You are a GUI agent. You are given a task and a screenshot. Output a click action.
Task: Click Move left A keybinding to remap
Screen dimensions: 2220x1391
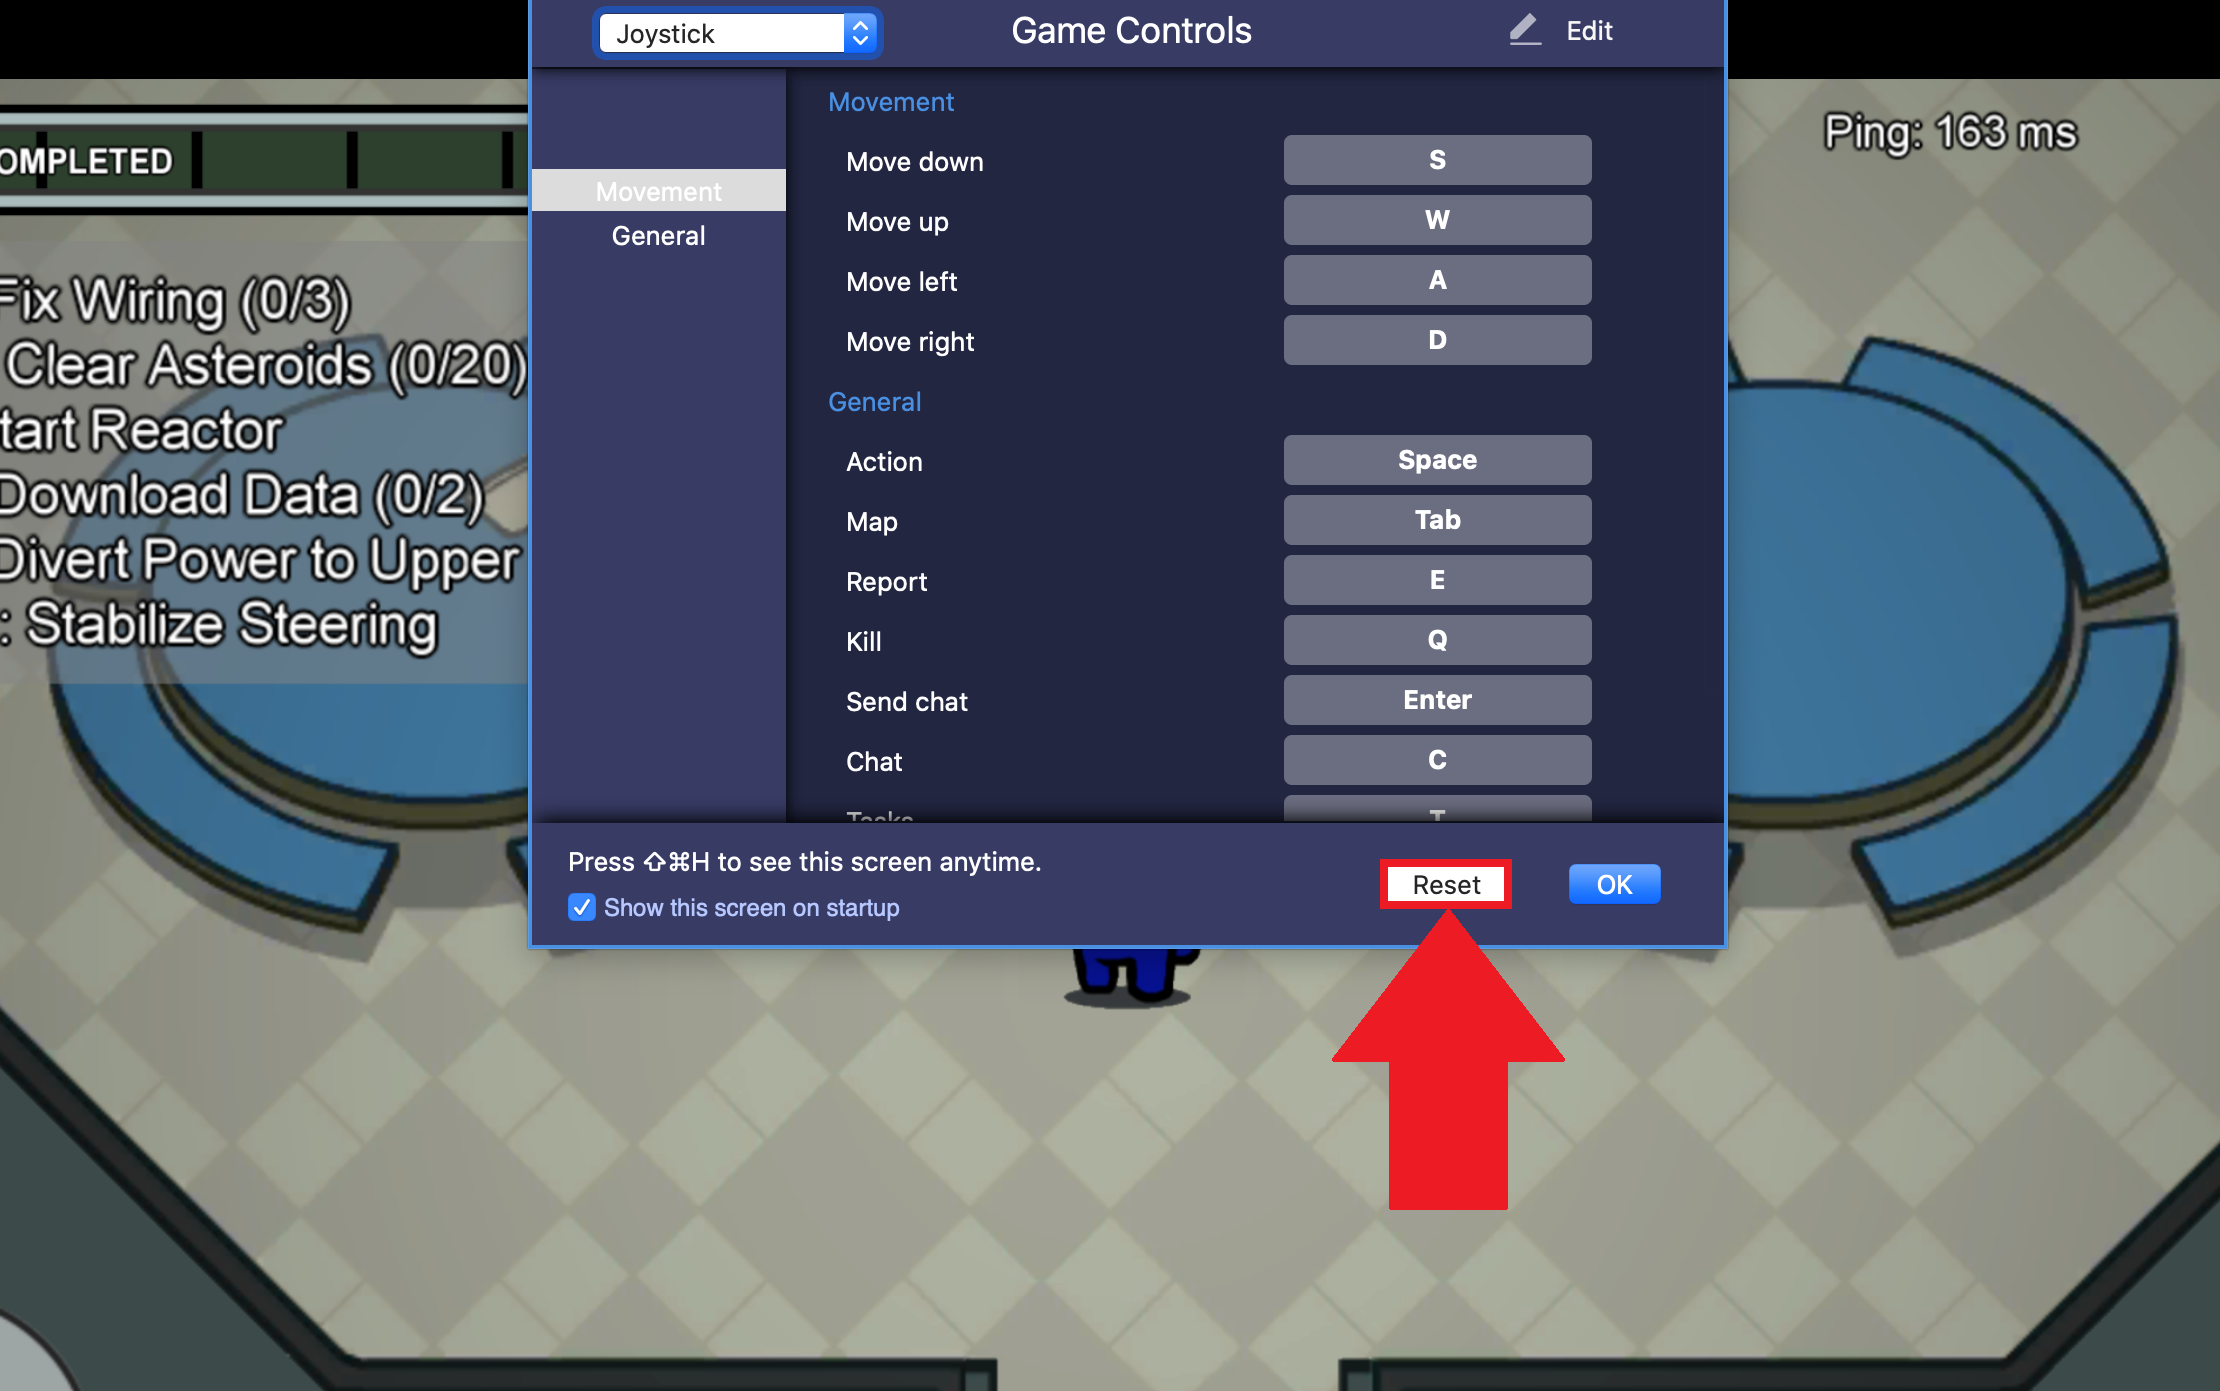1437,280
